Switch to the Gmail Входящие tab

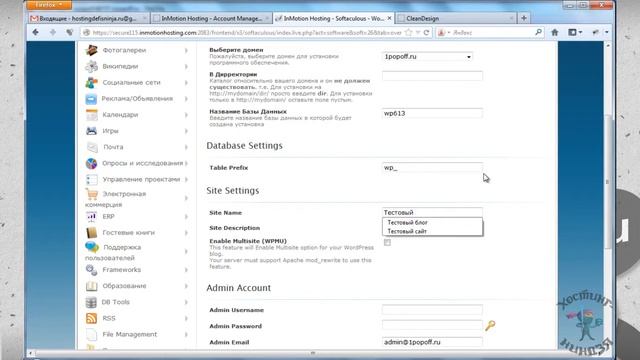[89, 18]
